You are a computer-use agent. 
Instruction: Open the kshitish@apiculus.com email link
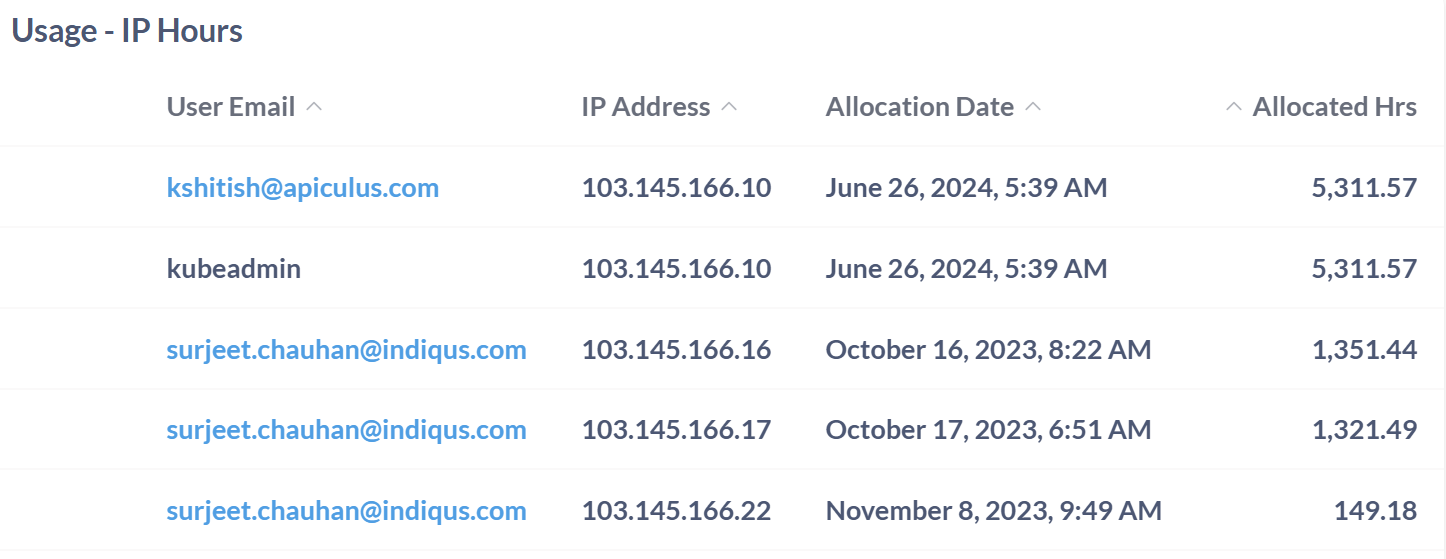pos(302,187)
